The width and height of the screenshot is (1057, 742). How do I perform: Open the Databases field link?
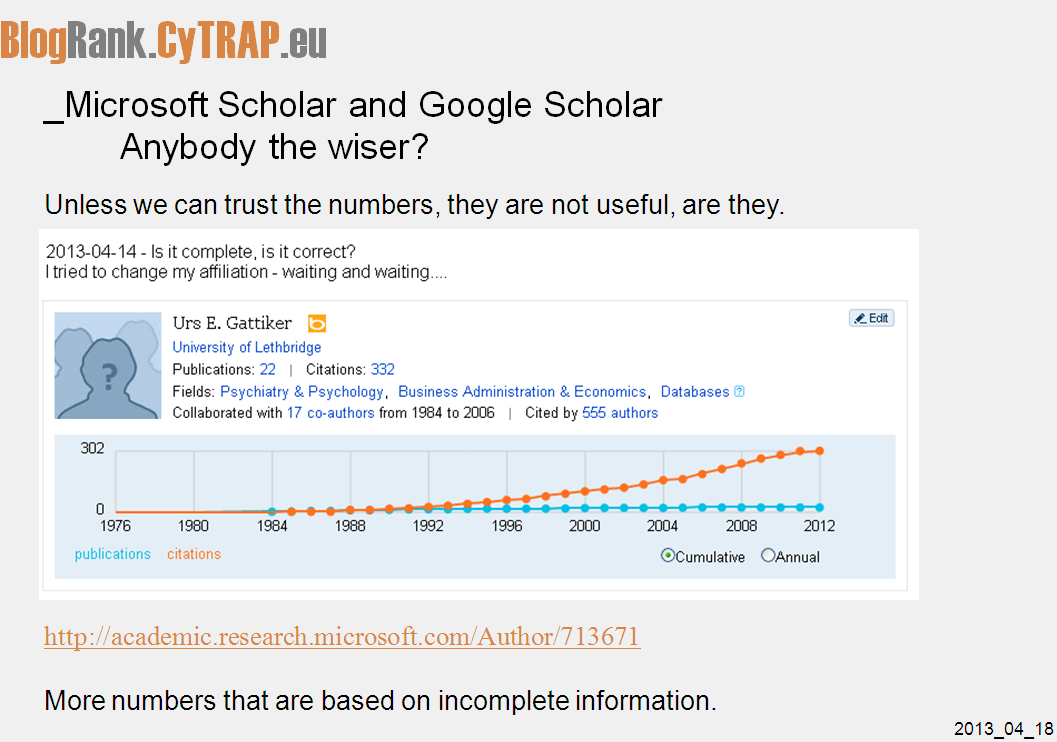click(695, 392)
